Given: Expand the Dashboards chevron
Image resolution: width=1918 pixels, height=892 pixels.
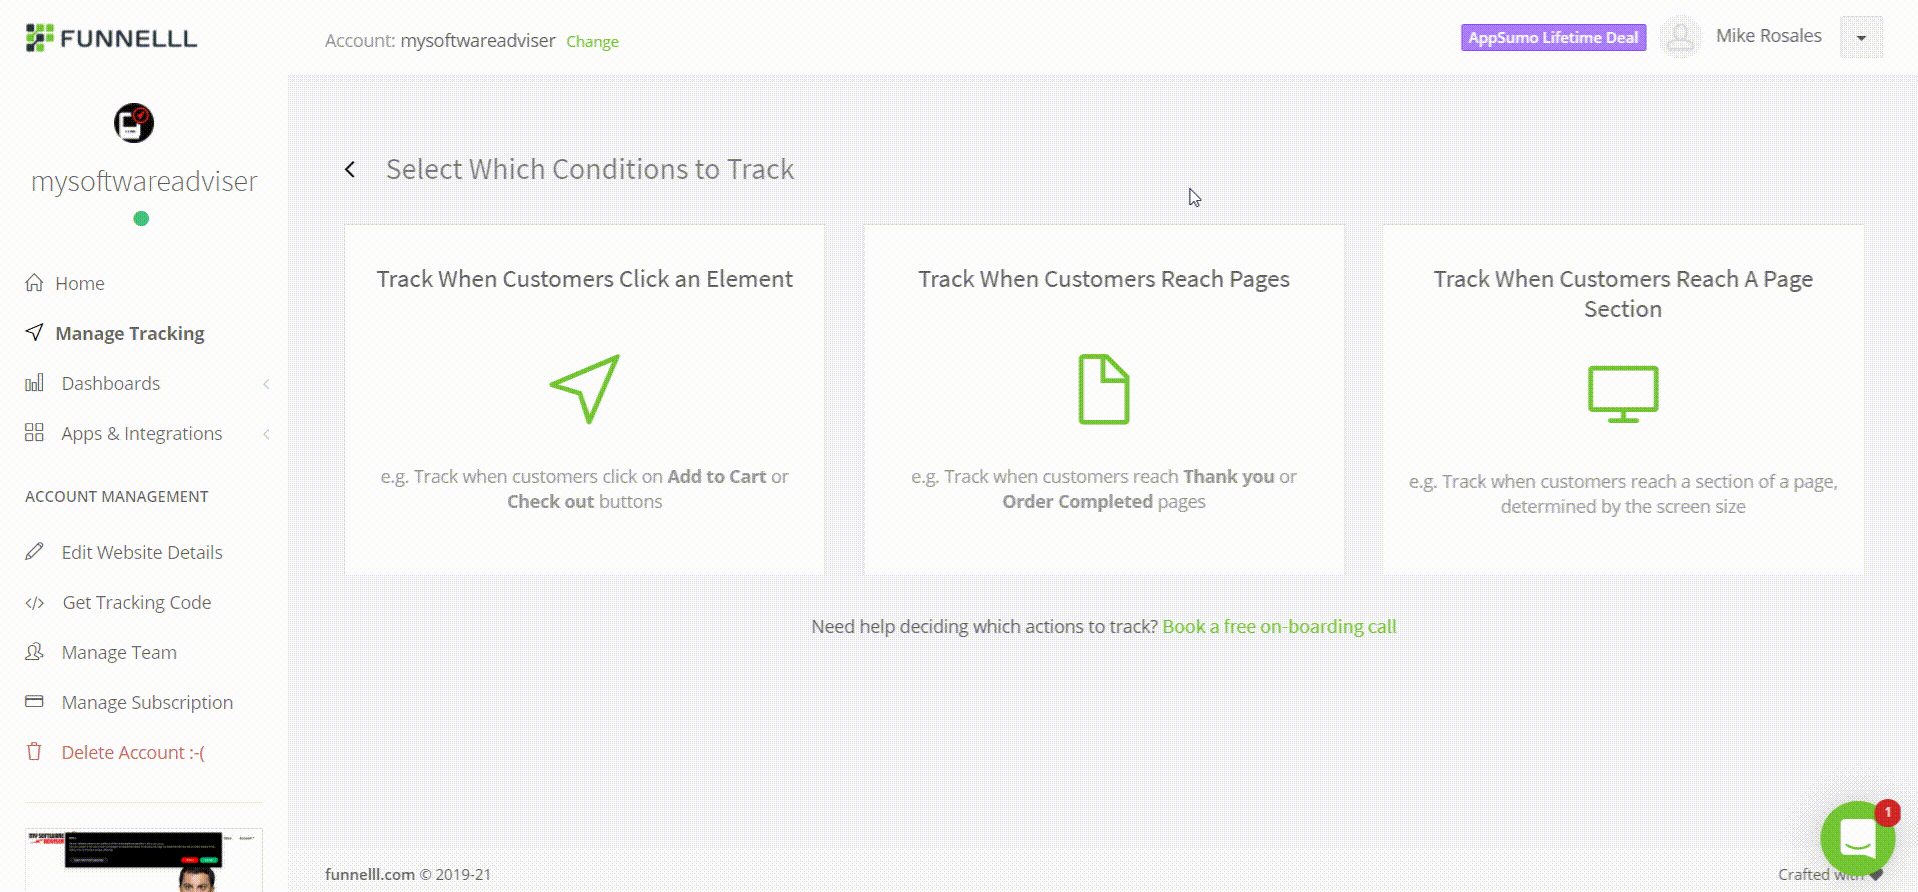Looking at the screenshot, I should pos(266,384).
